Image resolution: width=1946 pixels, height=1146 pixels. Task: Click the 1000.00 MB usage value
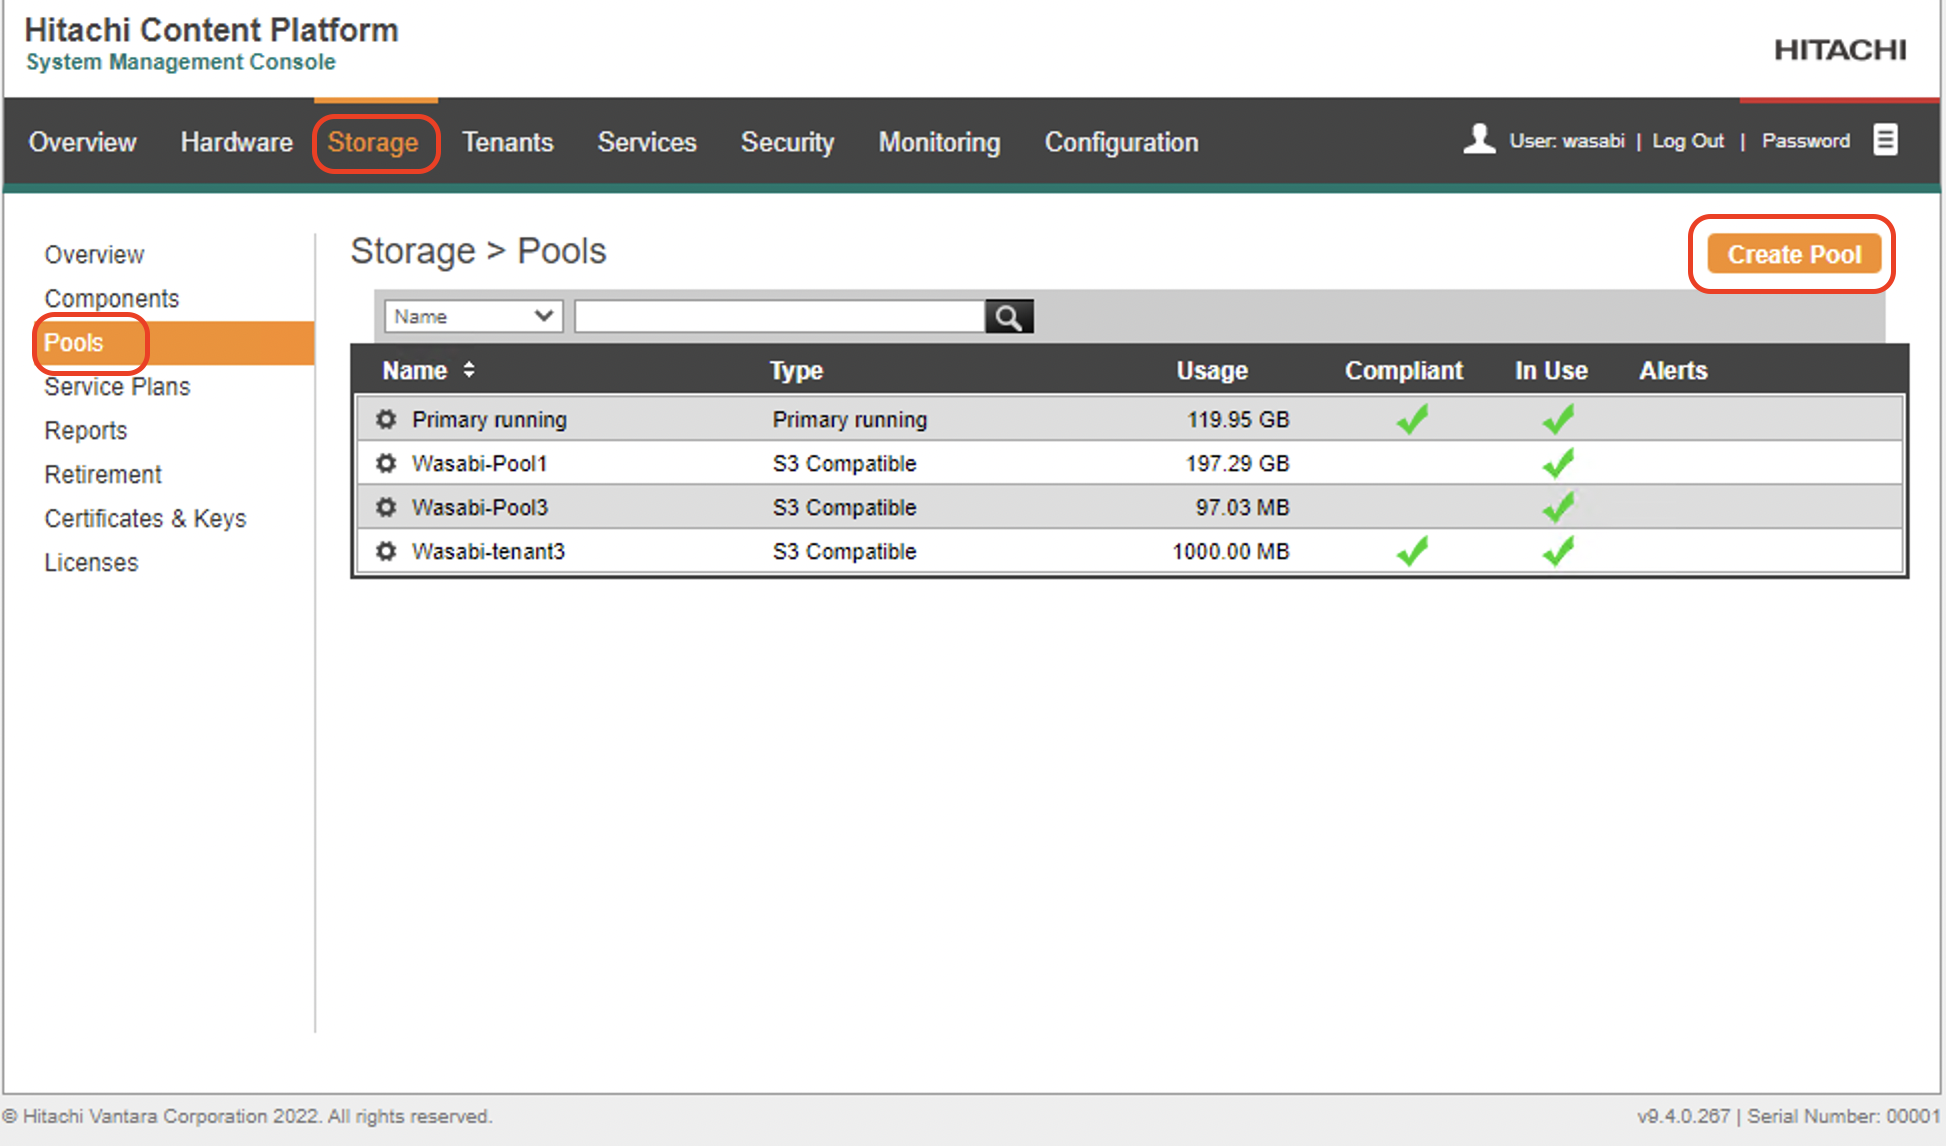pyautogui.click(x=1231, y=552)
